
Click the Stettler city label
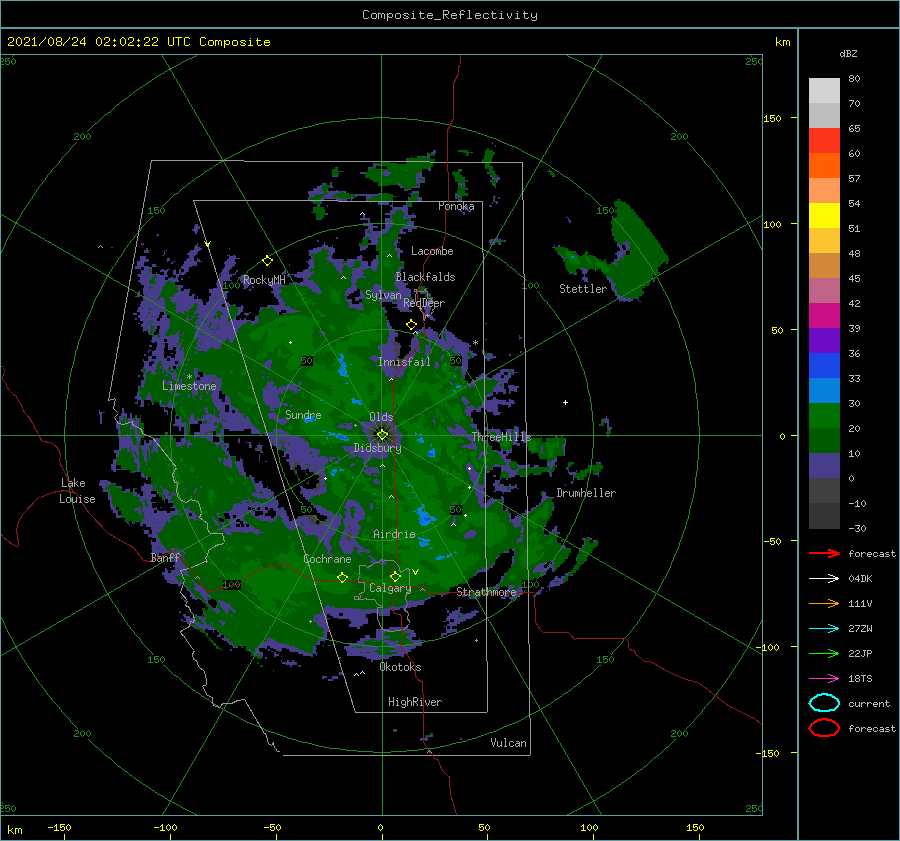coord(583,289)
